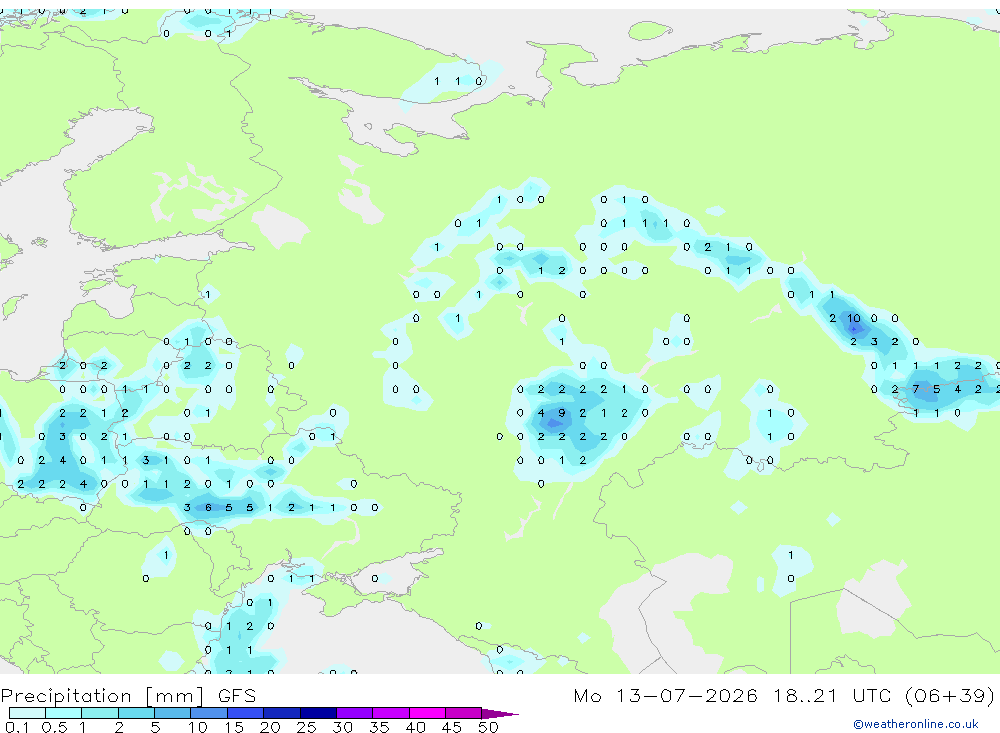This screenshot has height=733, width=1000.
Task: Click the '(06+39)' forecast run text
Action: [949, 695]
